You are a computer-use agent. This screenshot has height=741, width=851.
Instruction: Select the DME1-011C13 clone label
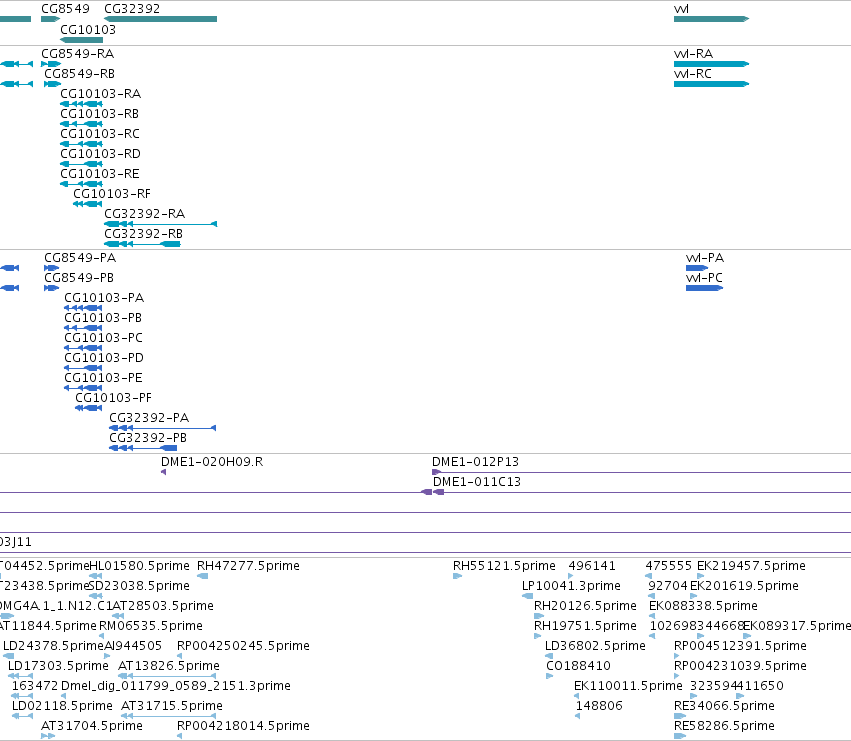click(477, 482)
